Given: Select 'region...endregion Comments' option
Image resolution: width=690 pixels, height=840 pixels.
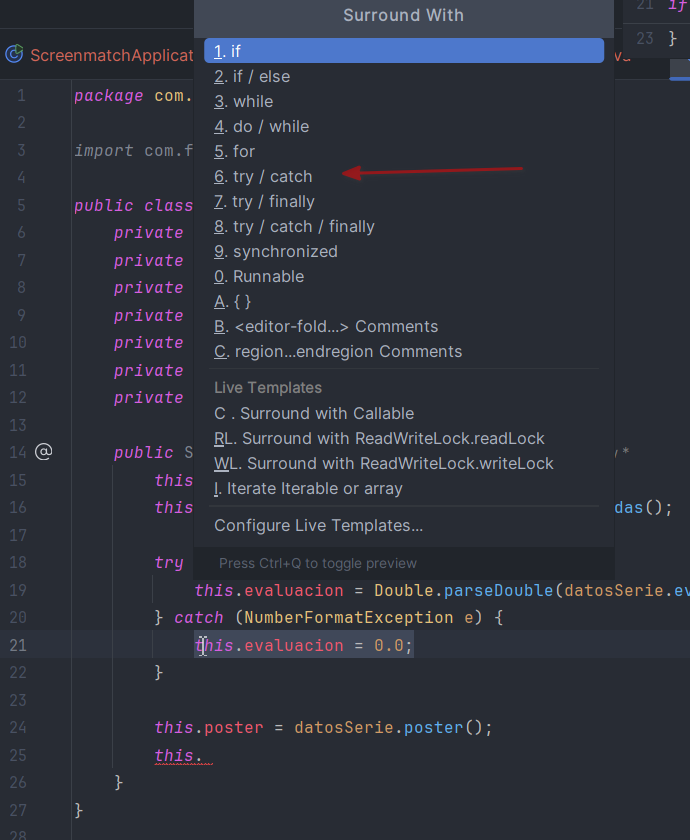Looking at the screenshot, I should [x=404, y=351].
